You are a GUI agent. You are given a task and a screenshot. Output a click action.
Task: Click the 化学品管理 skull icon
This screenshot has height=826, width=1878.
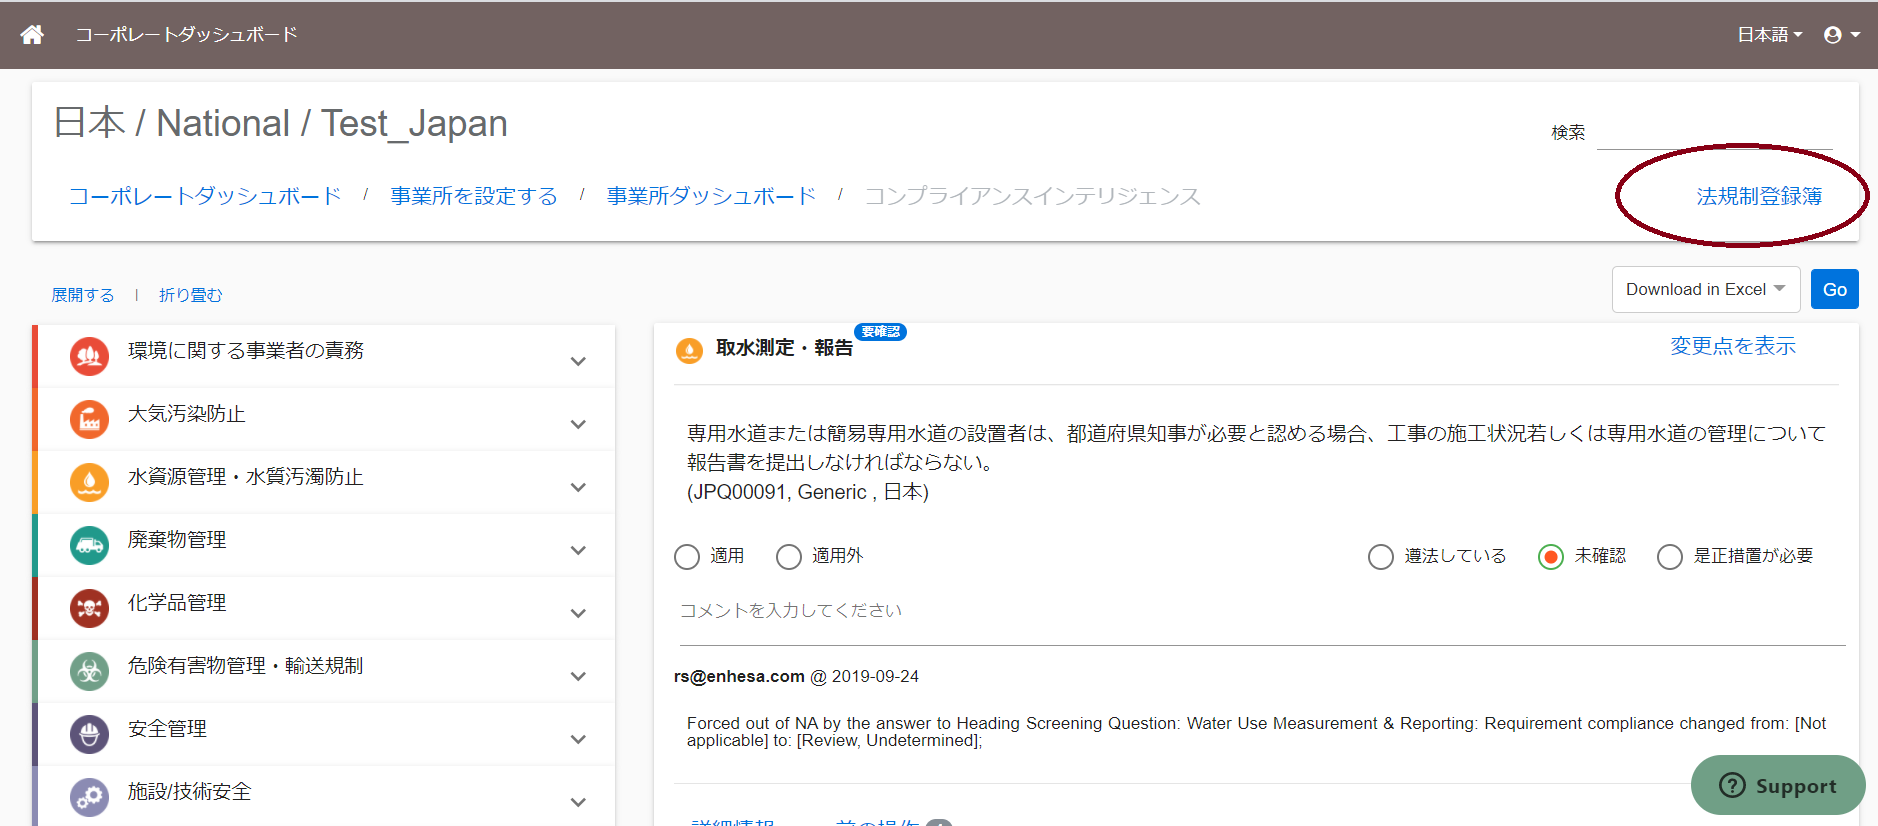(x=89, y=608)
